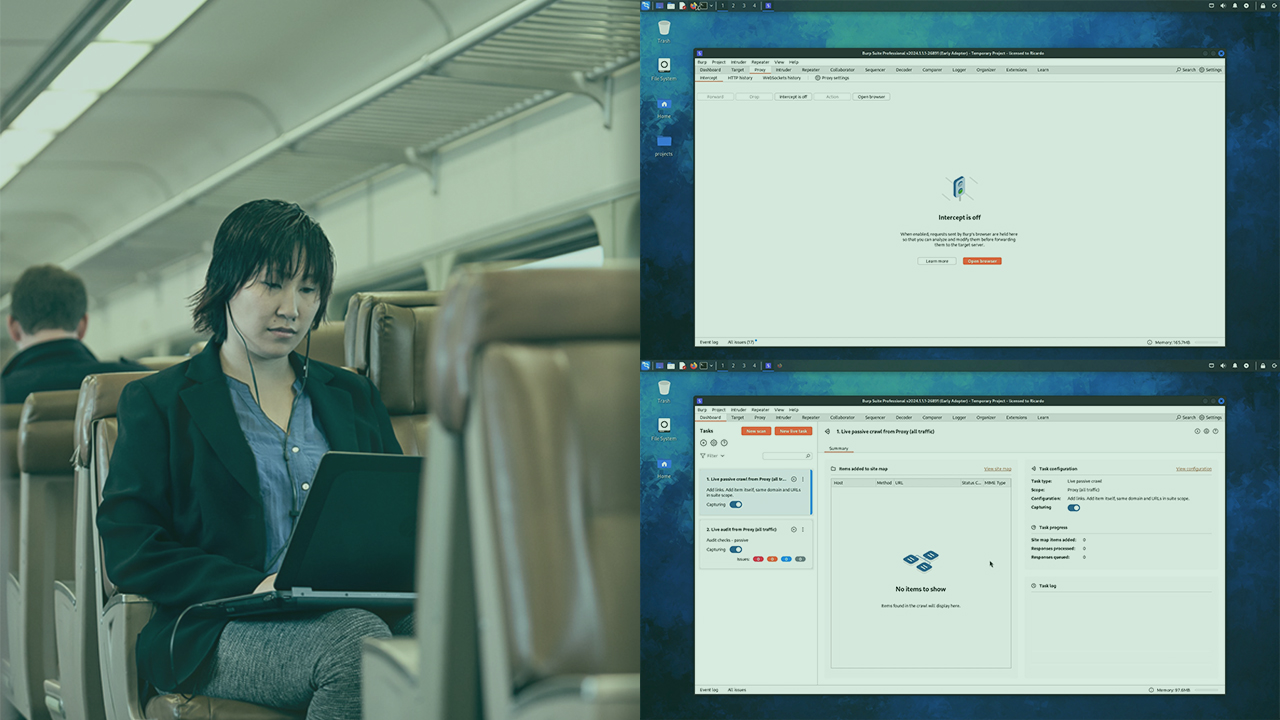Click the red high-severity issues badge
The width and height of the screenshot is (1280, 720).
(x=758, y=559)
